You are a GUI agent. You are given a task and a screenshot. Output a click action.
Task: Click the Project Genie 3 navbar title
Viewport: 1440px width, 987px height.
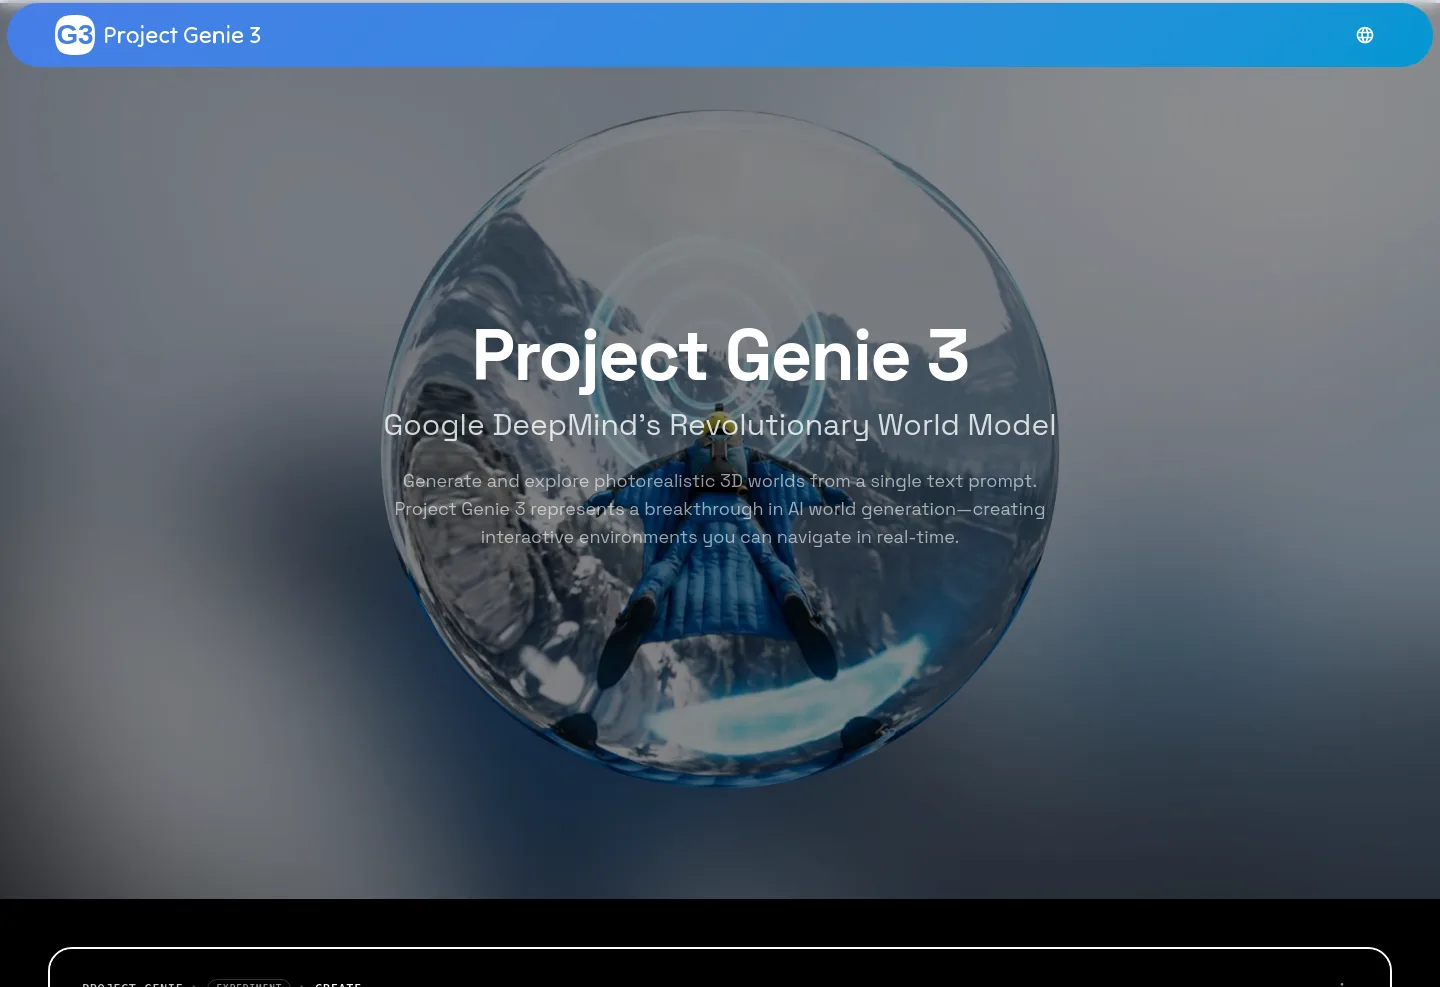(x=182, y=35)
